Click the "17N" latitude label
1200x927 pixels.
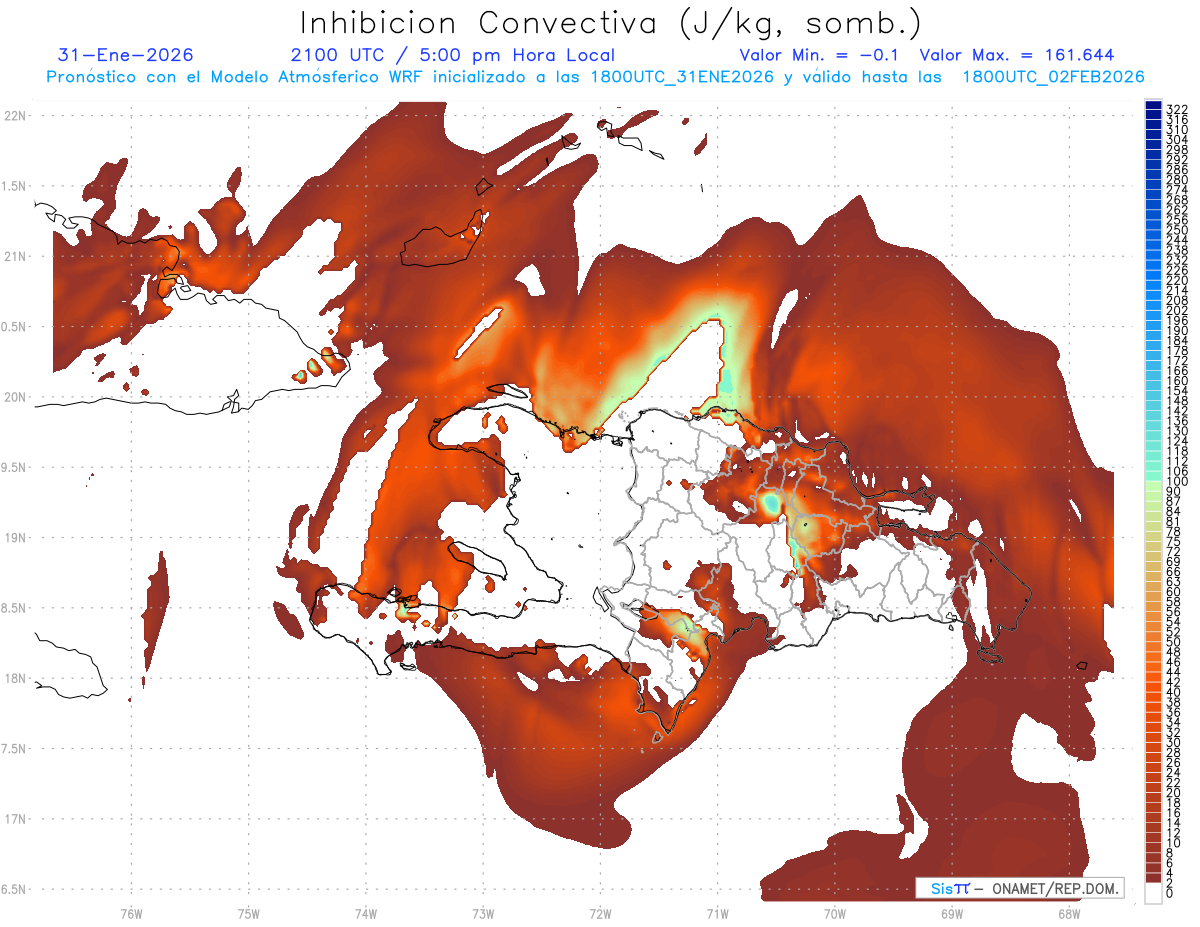(16, 819)
